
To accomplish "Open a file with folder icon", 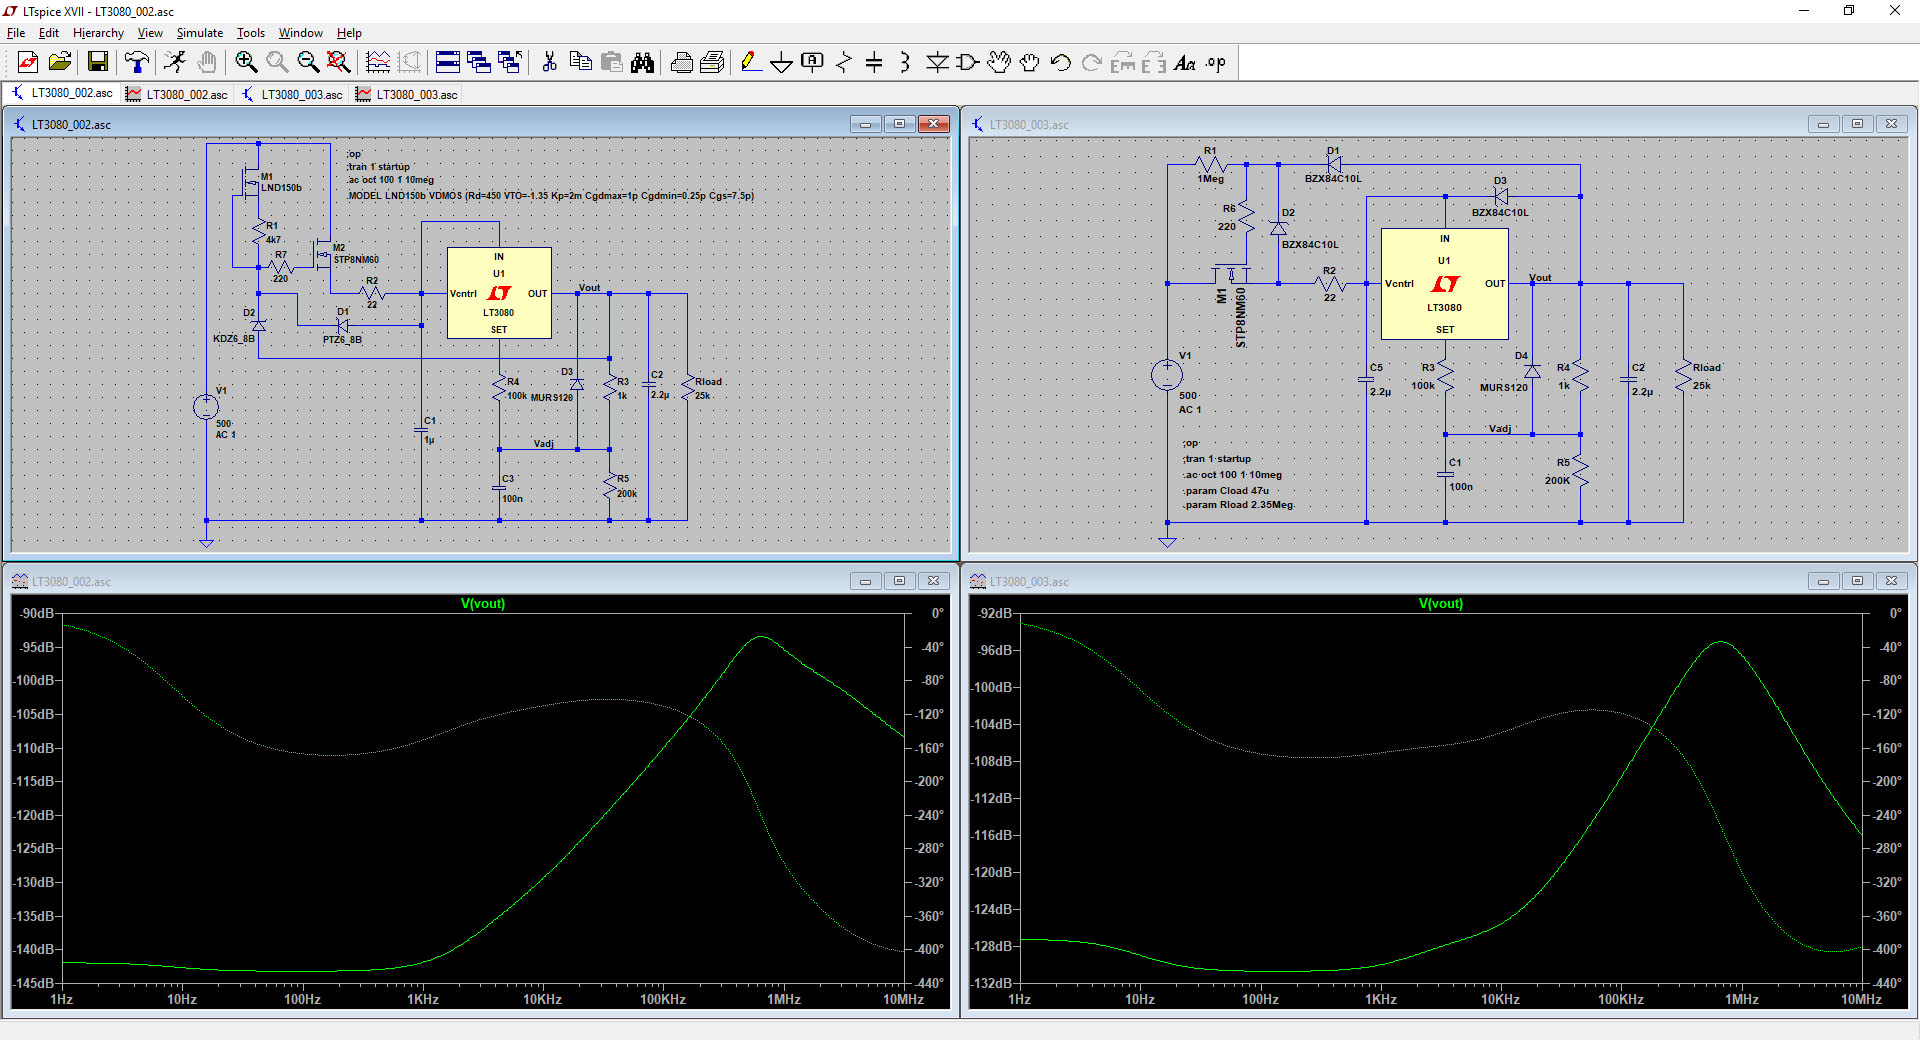I will [60, 63].
